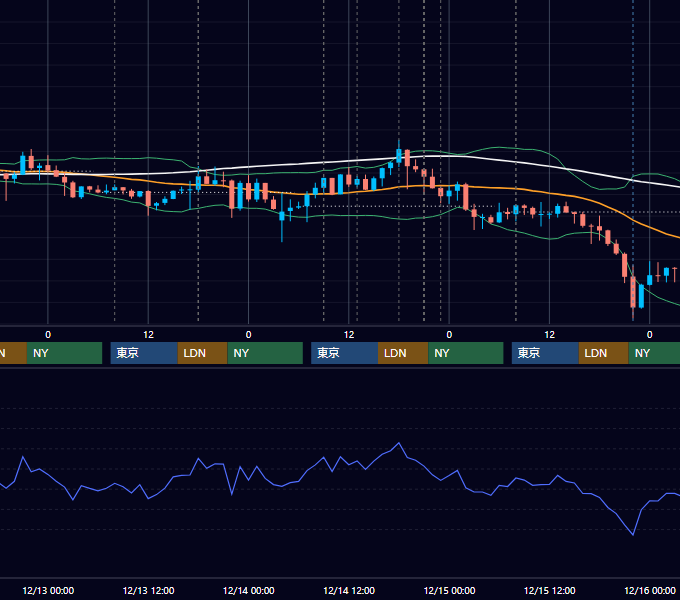
Task: Click the 12/14 00:00 date label
Action: click(x=248, y=590)
